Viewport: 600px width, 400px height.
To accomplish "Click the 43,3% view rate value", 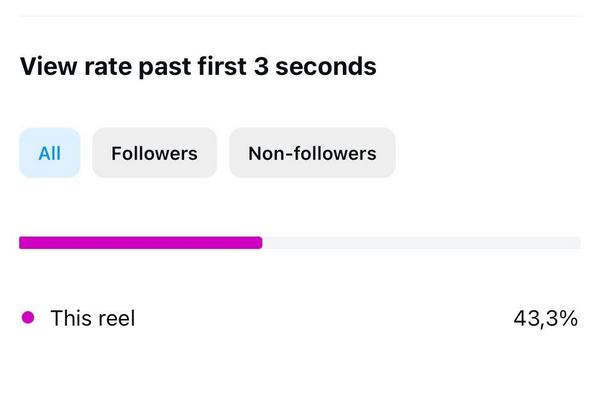I will point(545,319).
